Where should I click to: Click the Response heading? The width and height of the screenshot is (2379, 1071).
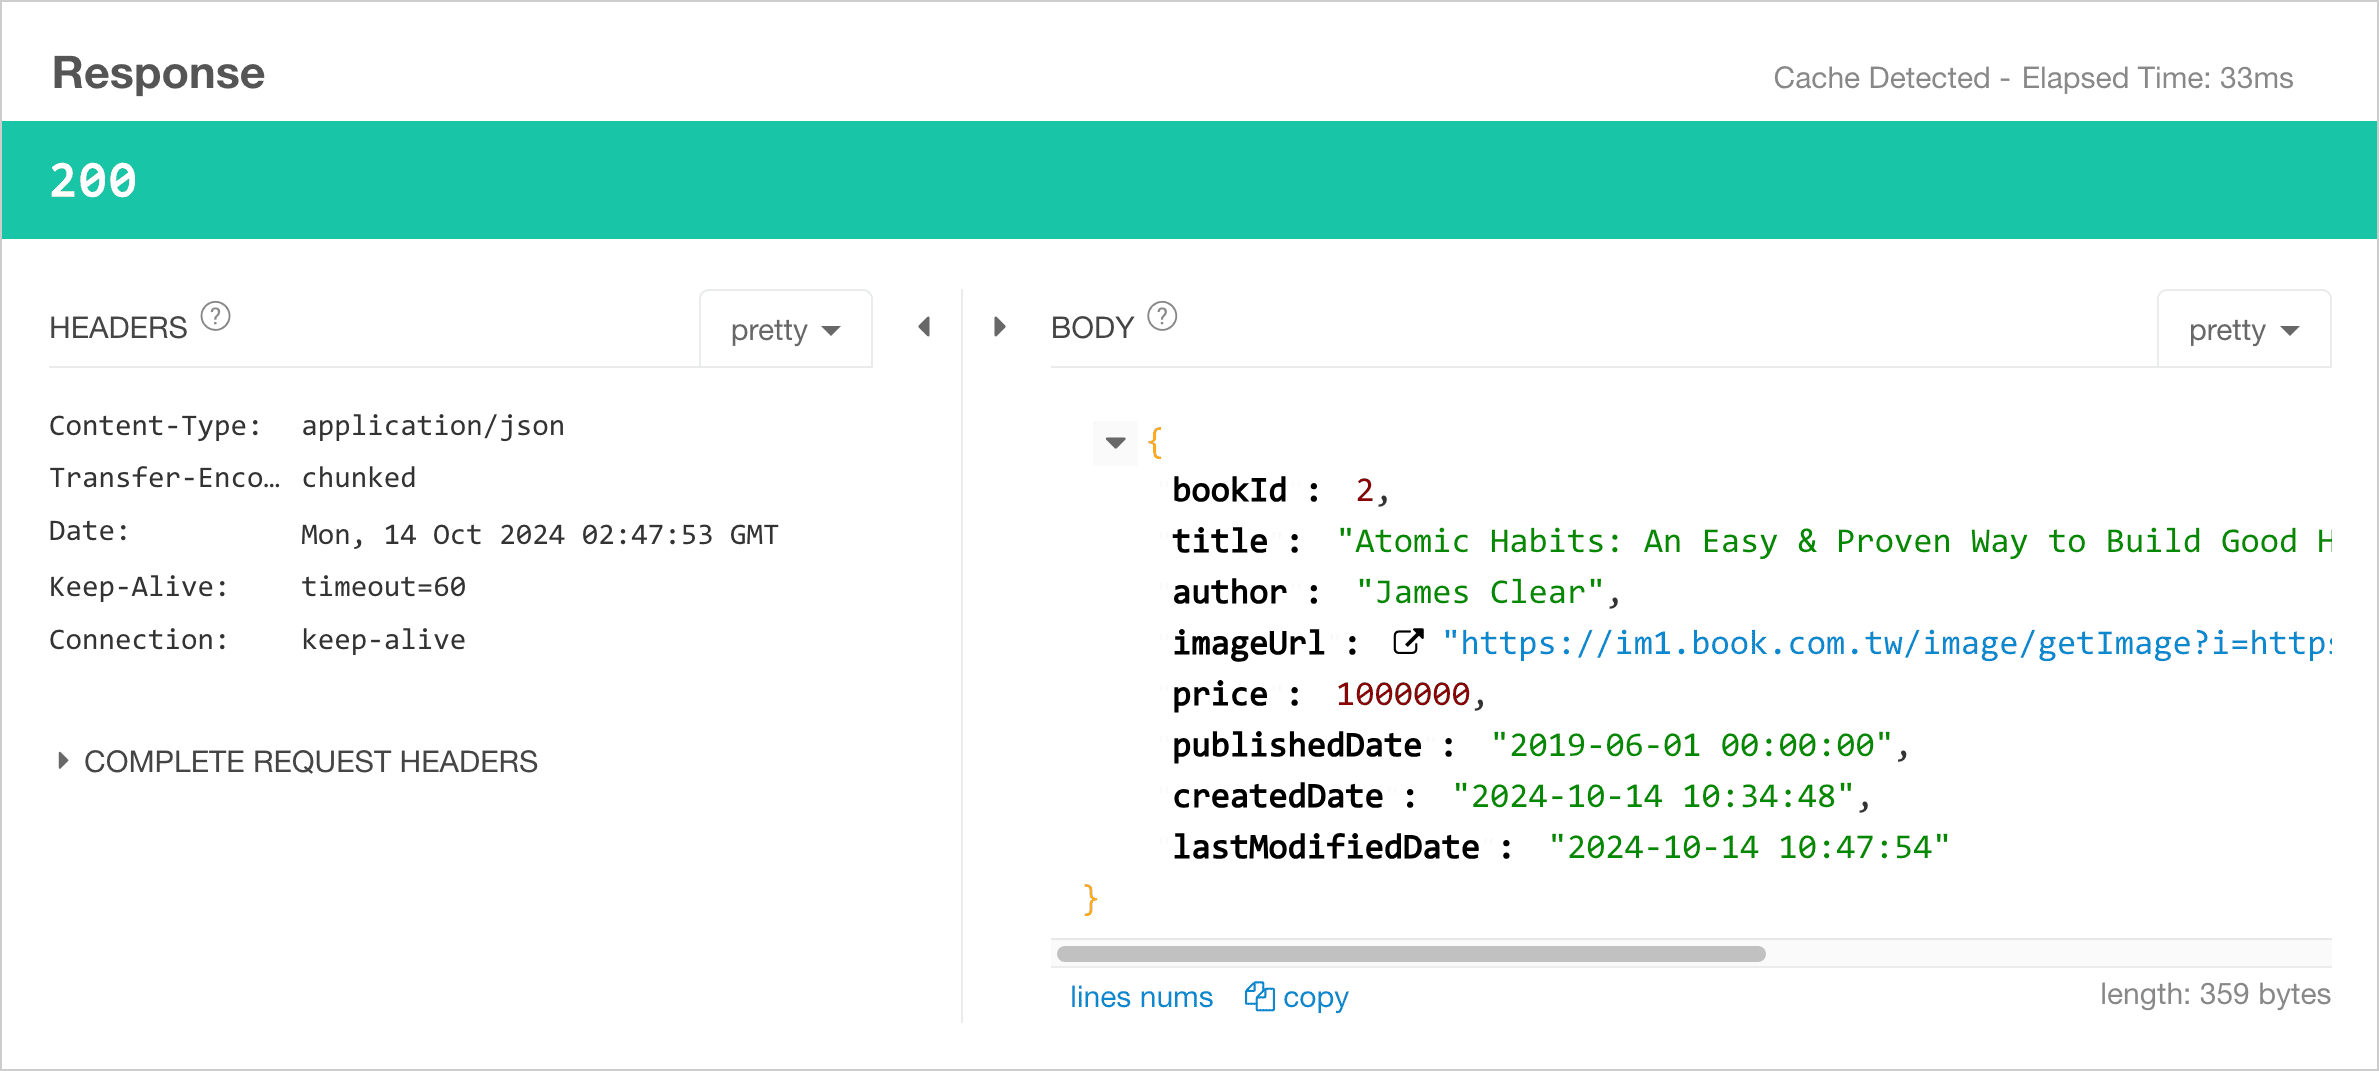[x=158, y=73]
